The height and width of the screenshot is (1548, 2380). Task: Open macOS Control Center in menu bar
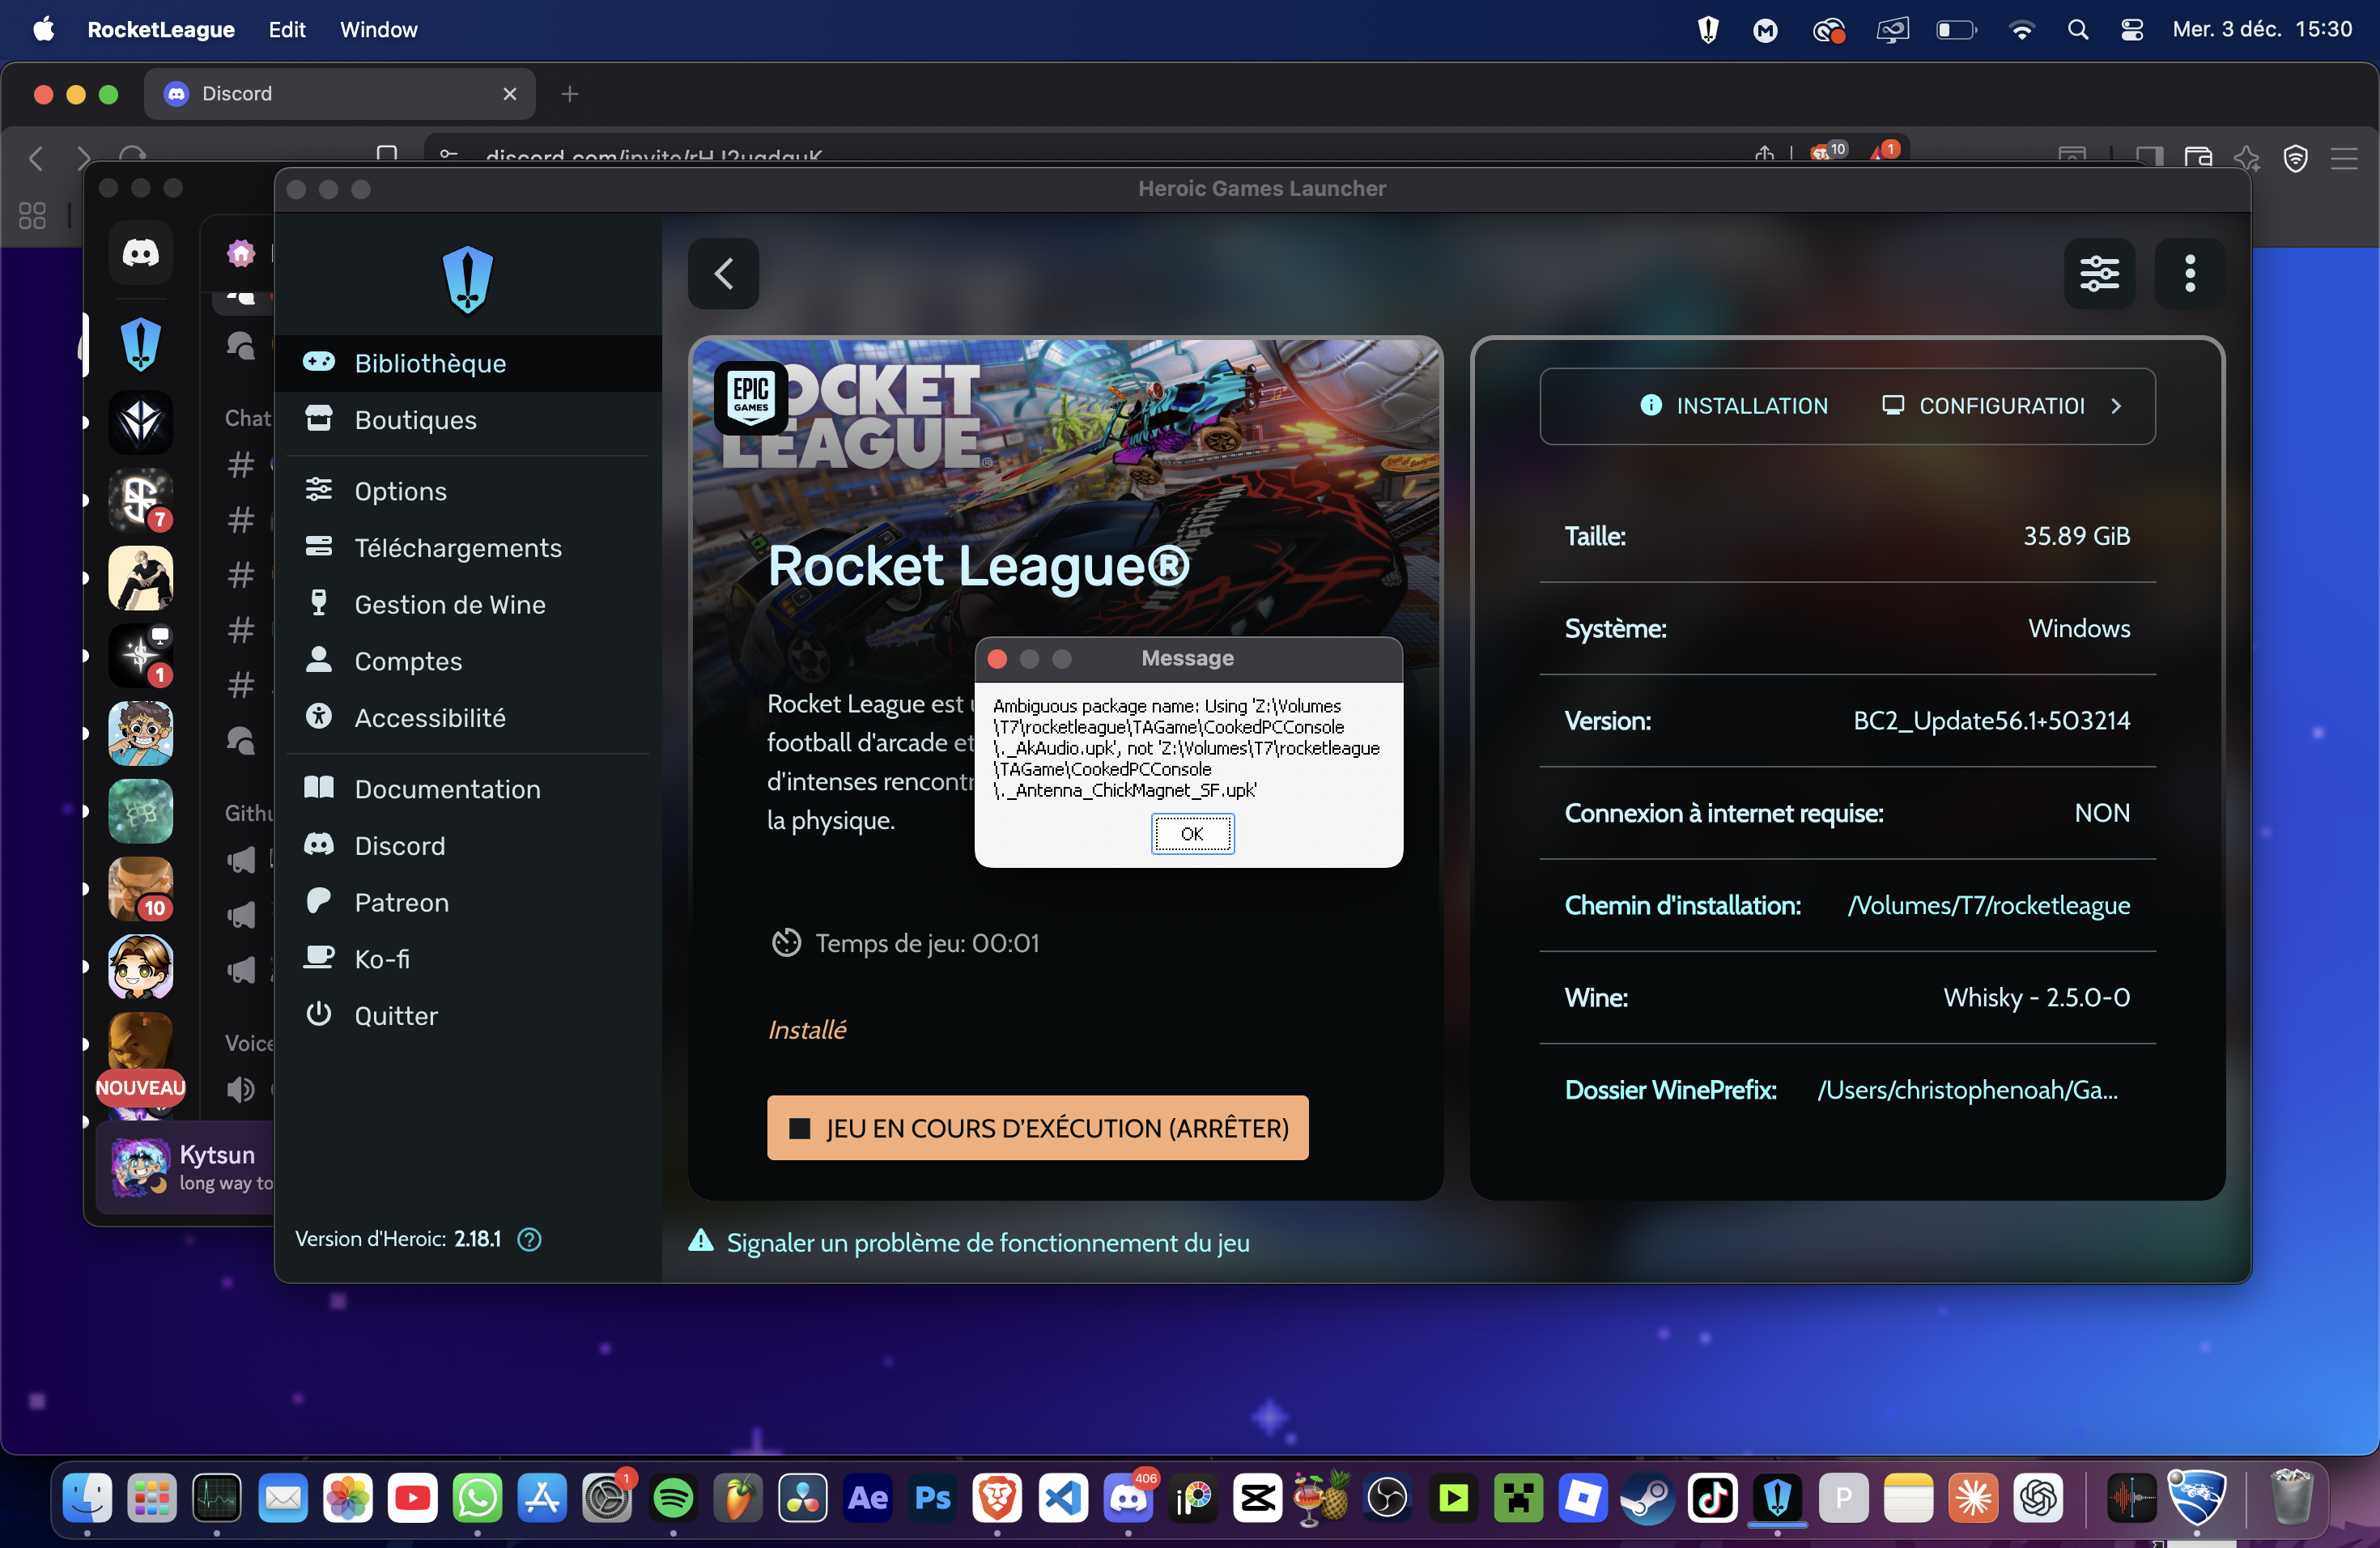[x=2131, y=30]
